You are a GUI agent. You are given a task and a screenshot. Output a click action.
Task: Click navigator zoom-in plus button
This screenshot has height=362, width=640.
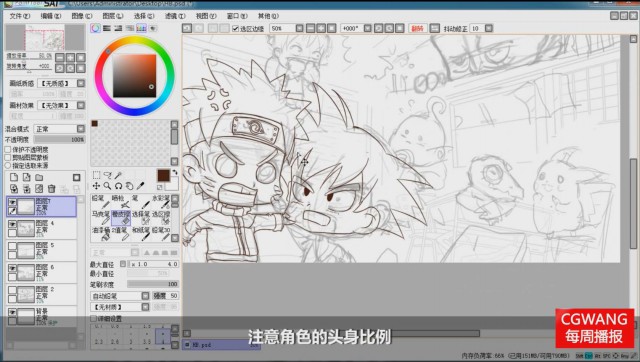pyautogui.click(x=70, y=58)
